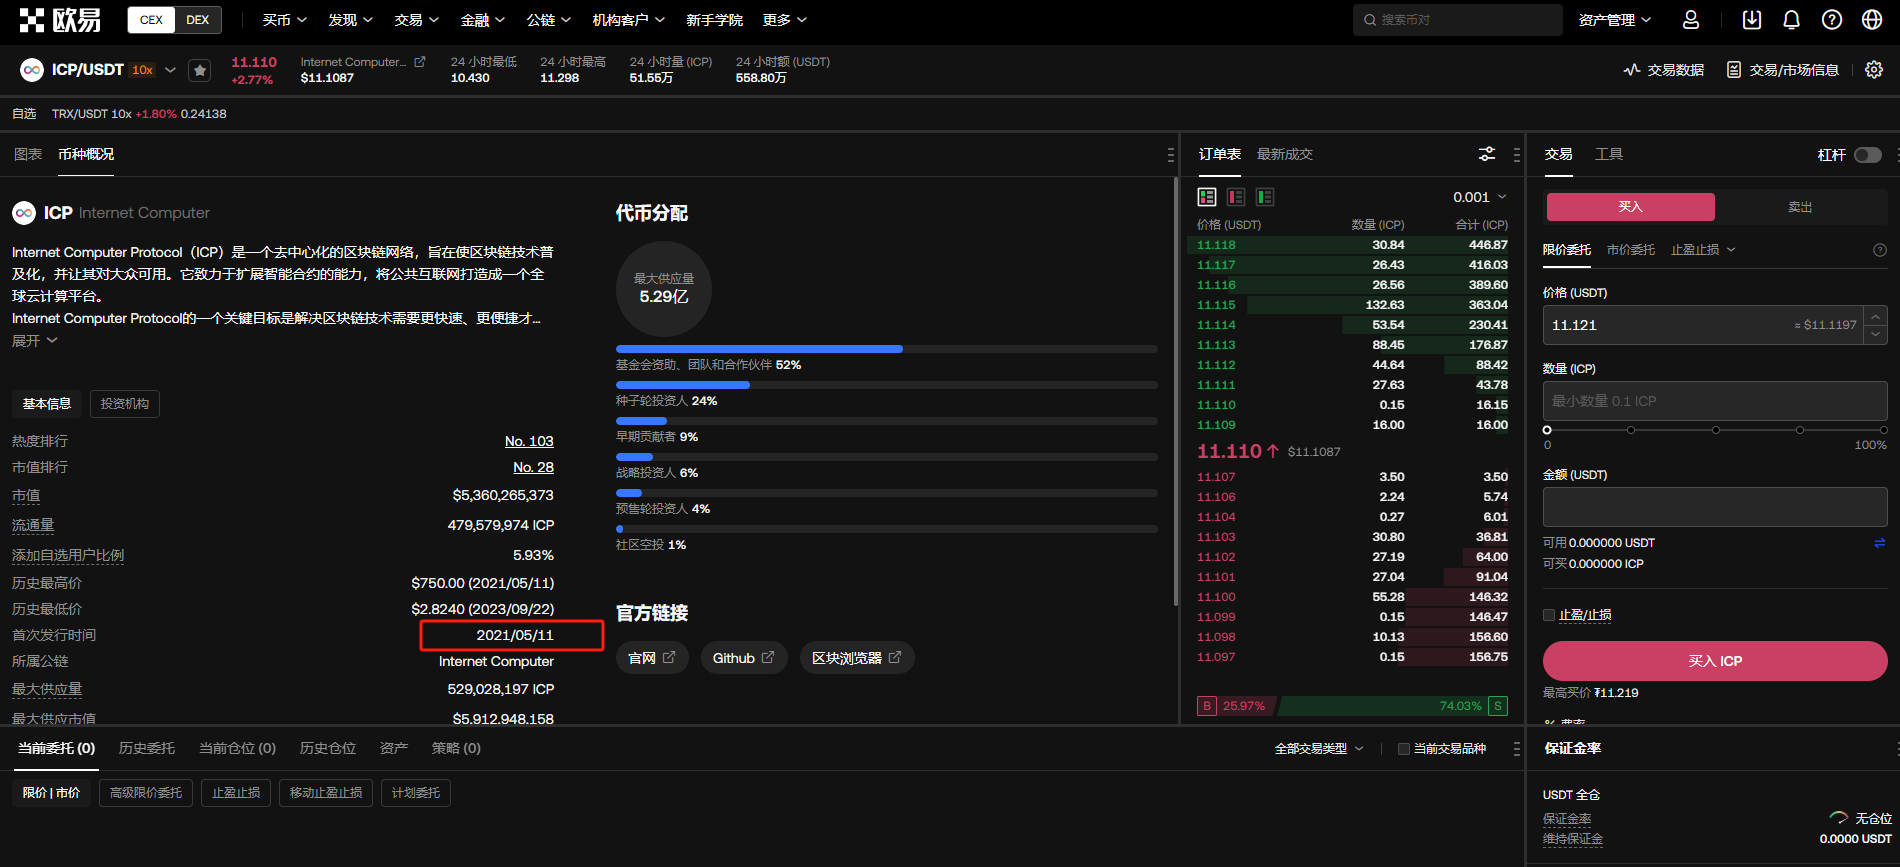Click search magnifier icon
Screen dimensions: 1900x867
coord(1370,20)
